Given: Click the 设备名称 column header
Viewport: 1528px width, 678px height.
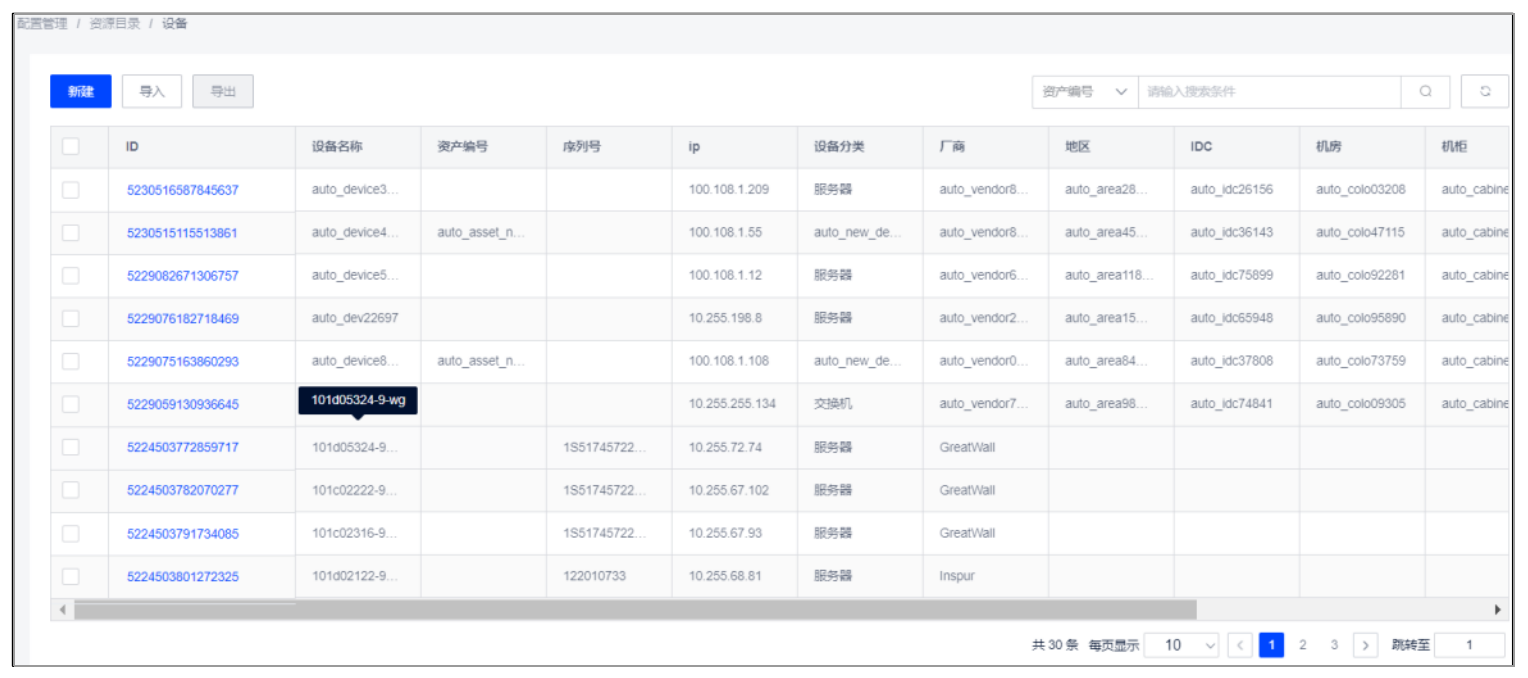Looking at the screenshot, I should point(358,147).
